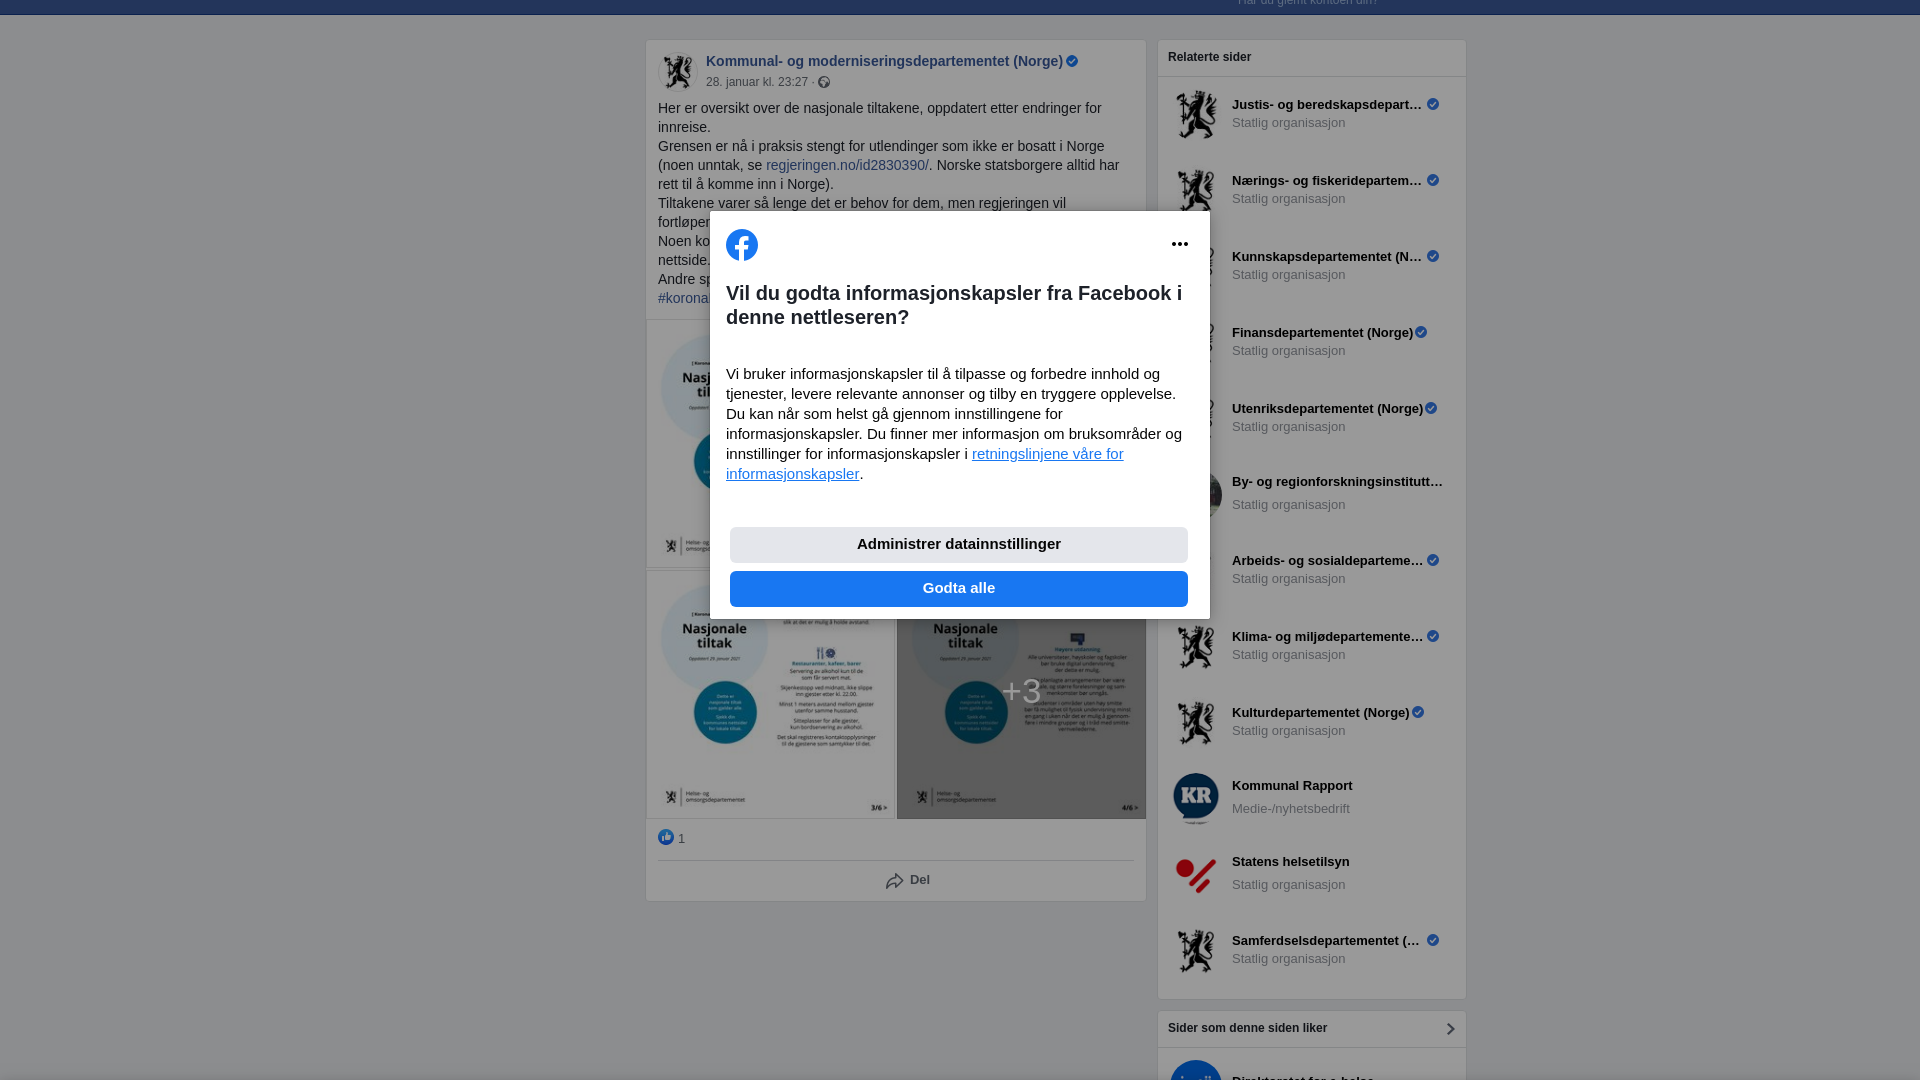Image resolution: width=1920 pixels, height=1080 pixels.
Task: Click the like reaction icon under post
Action: 666,838
